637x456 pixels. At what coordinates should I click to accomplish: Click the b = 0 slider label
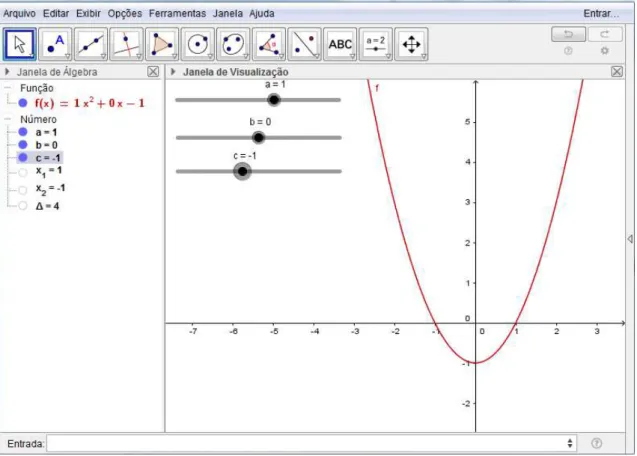(260, 122)
